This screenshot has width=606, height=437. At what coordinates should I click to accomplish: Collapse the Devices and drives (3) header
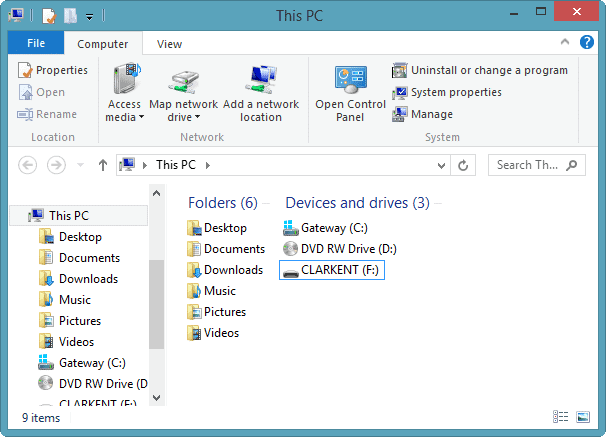coord(357,203)
